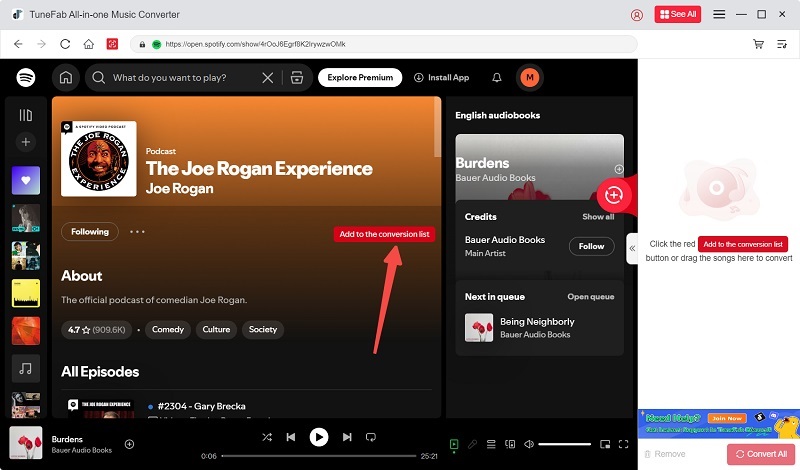Toggle Now Playing view icon
This screenshot has height=470, width=800.
454,444
